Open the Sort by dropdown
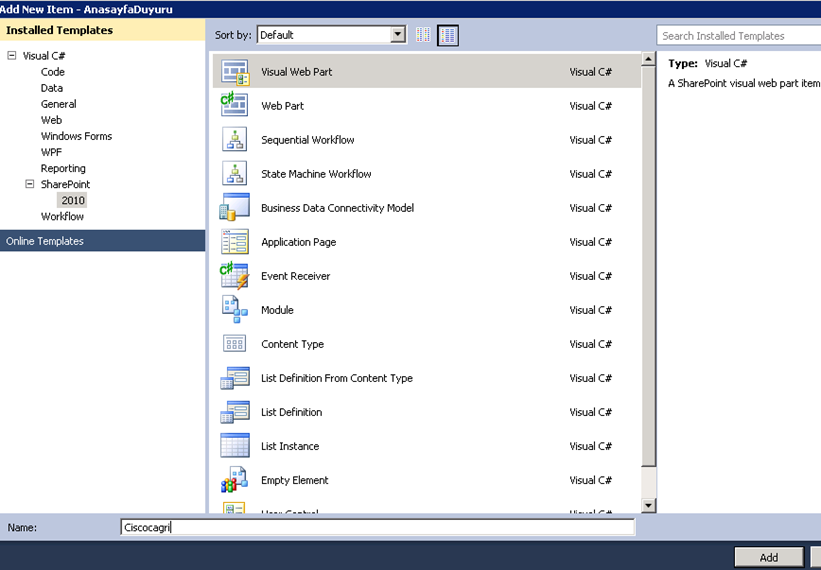 point(398,35)
